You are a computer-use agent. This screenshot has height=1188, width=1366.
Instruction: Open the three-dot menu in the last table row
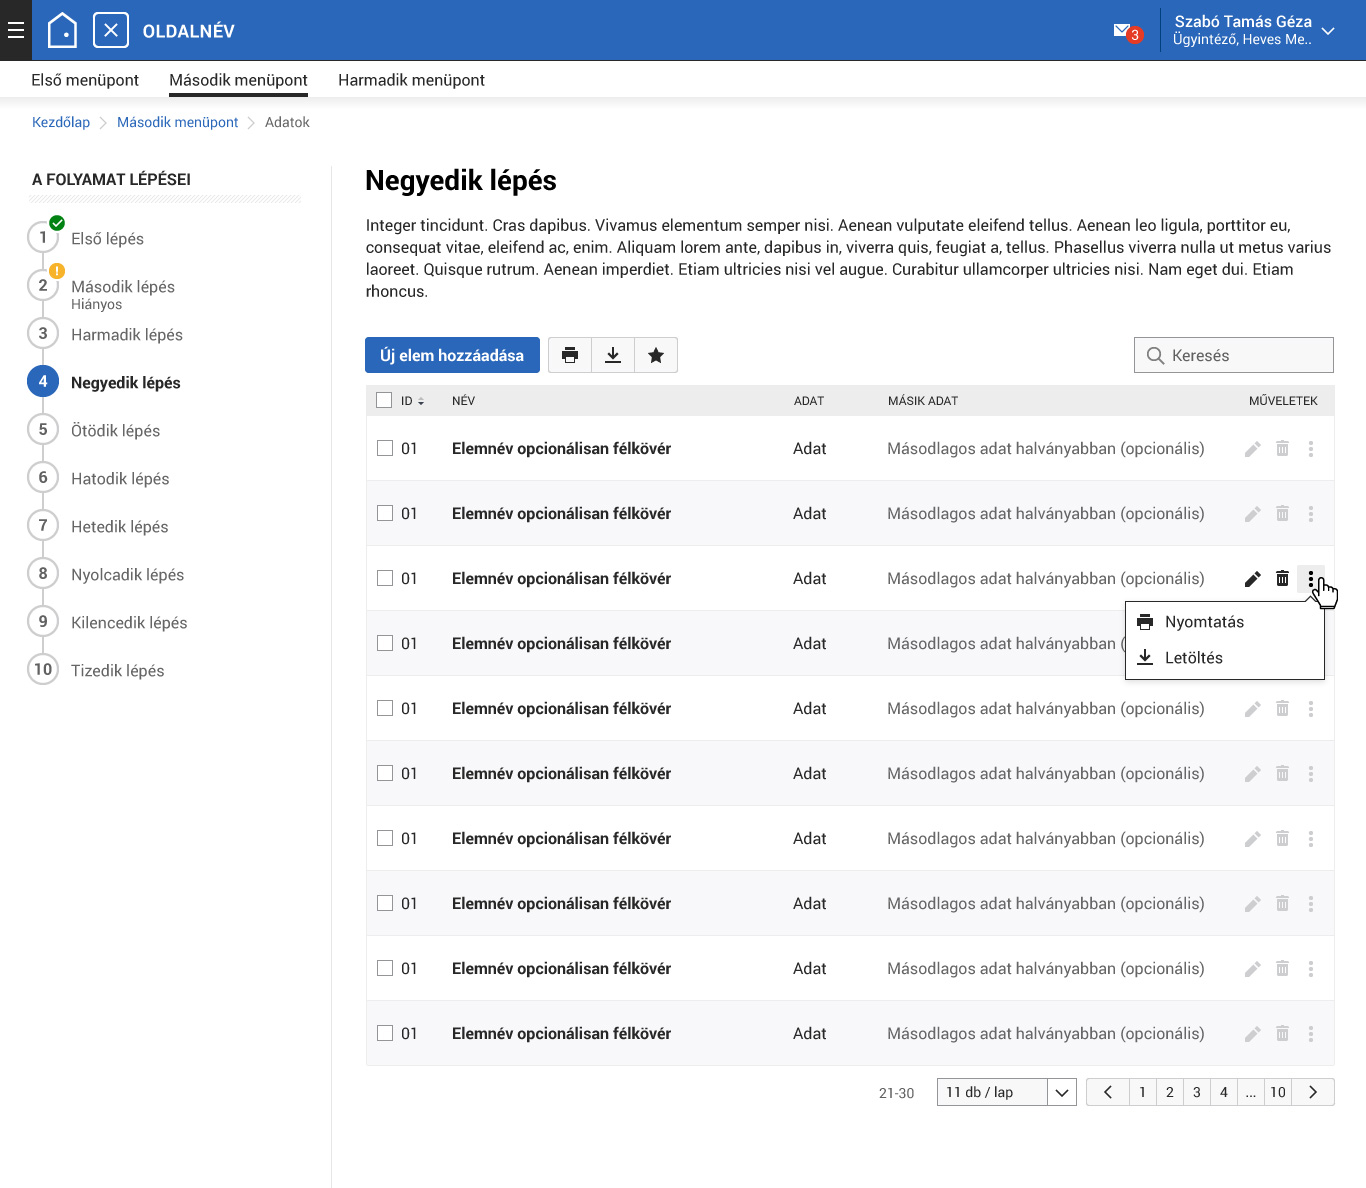1311,1034
